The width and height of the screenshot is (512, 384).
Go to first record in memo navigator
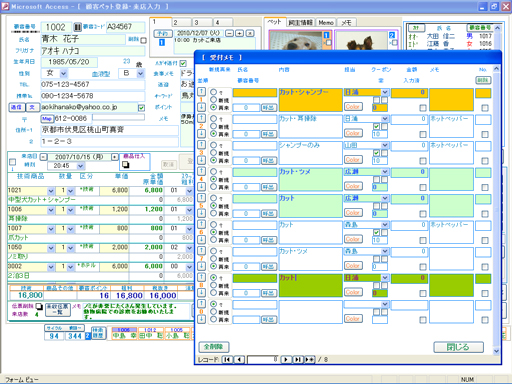(227, 359)
